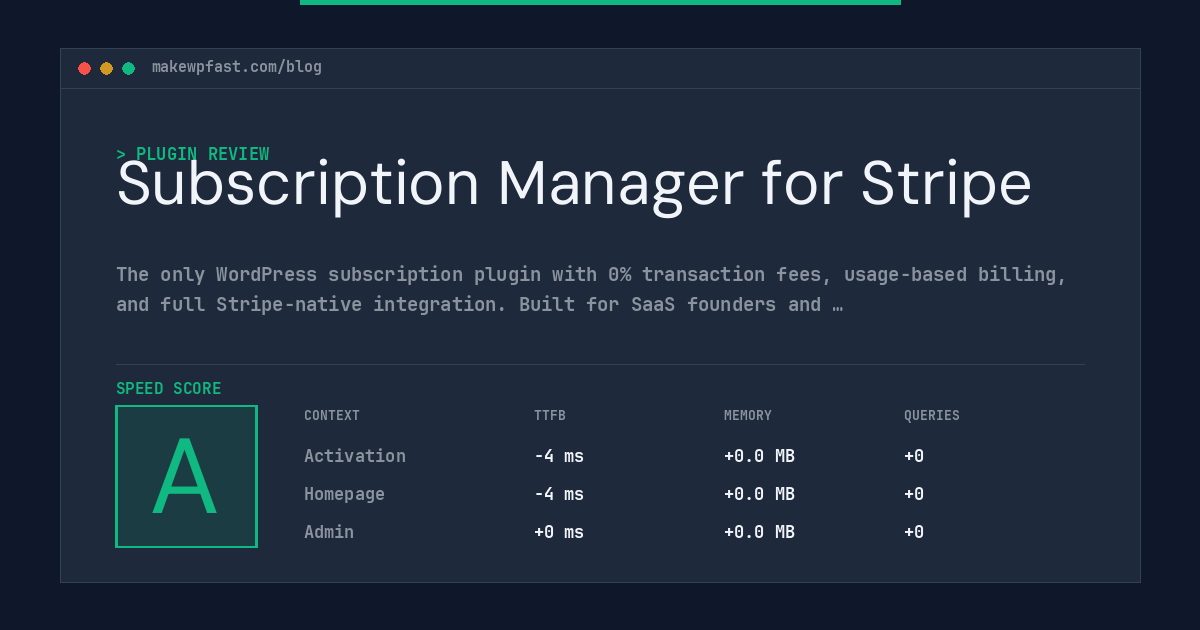Viewport: 1200px width, 630px height.
Task: Select the Admin row label
Action: click(x=329, y=532)
